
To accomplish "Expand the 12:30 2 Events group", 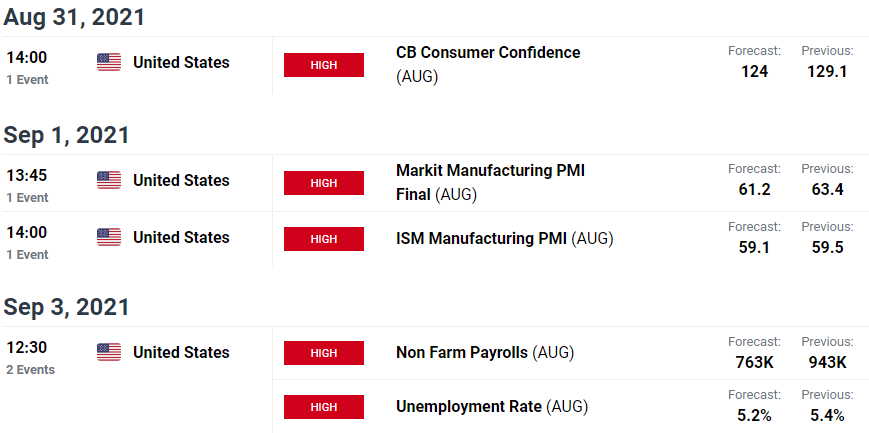I will [30, 358].
